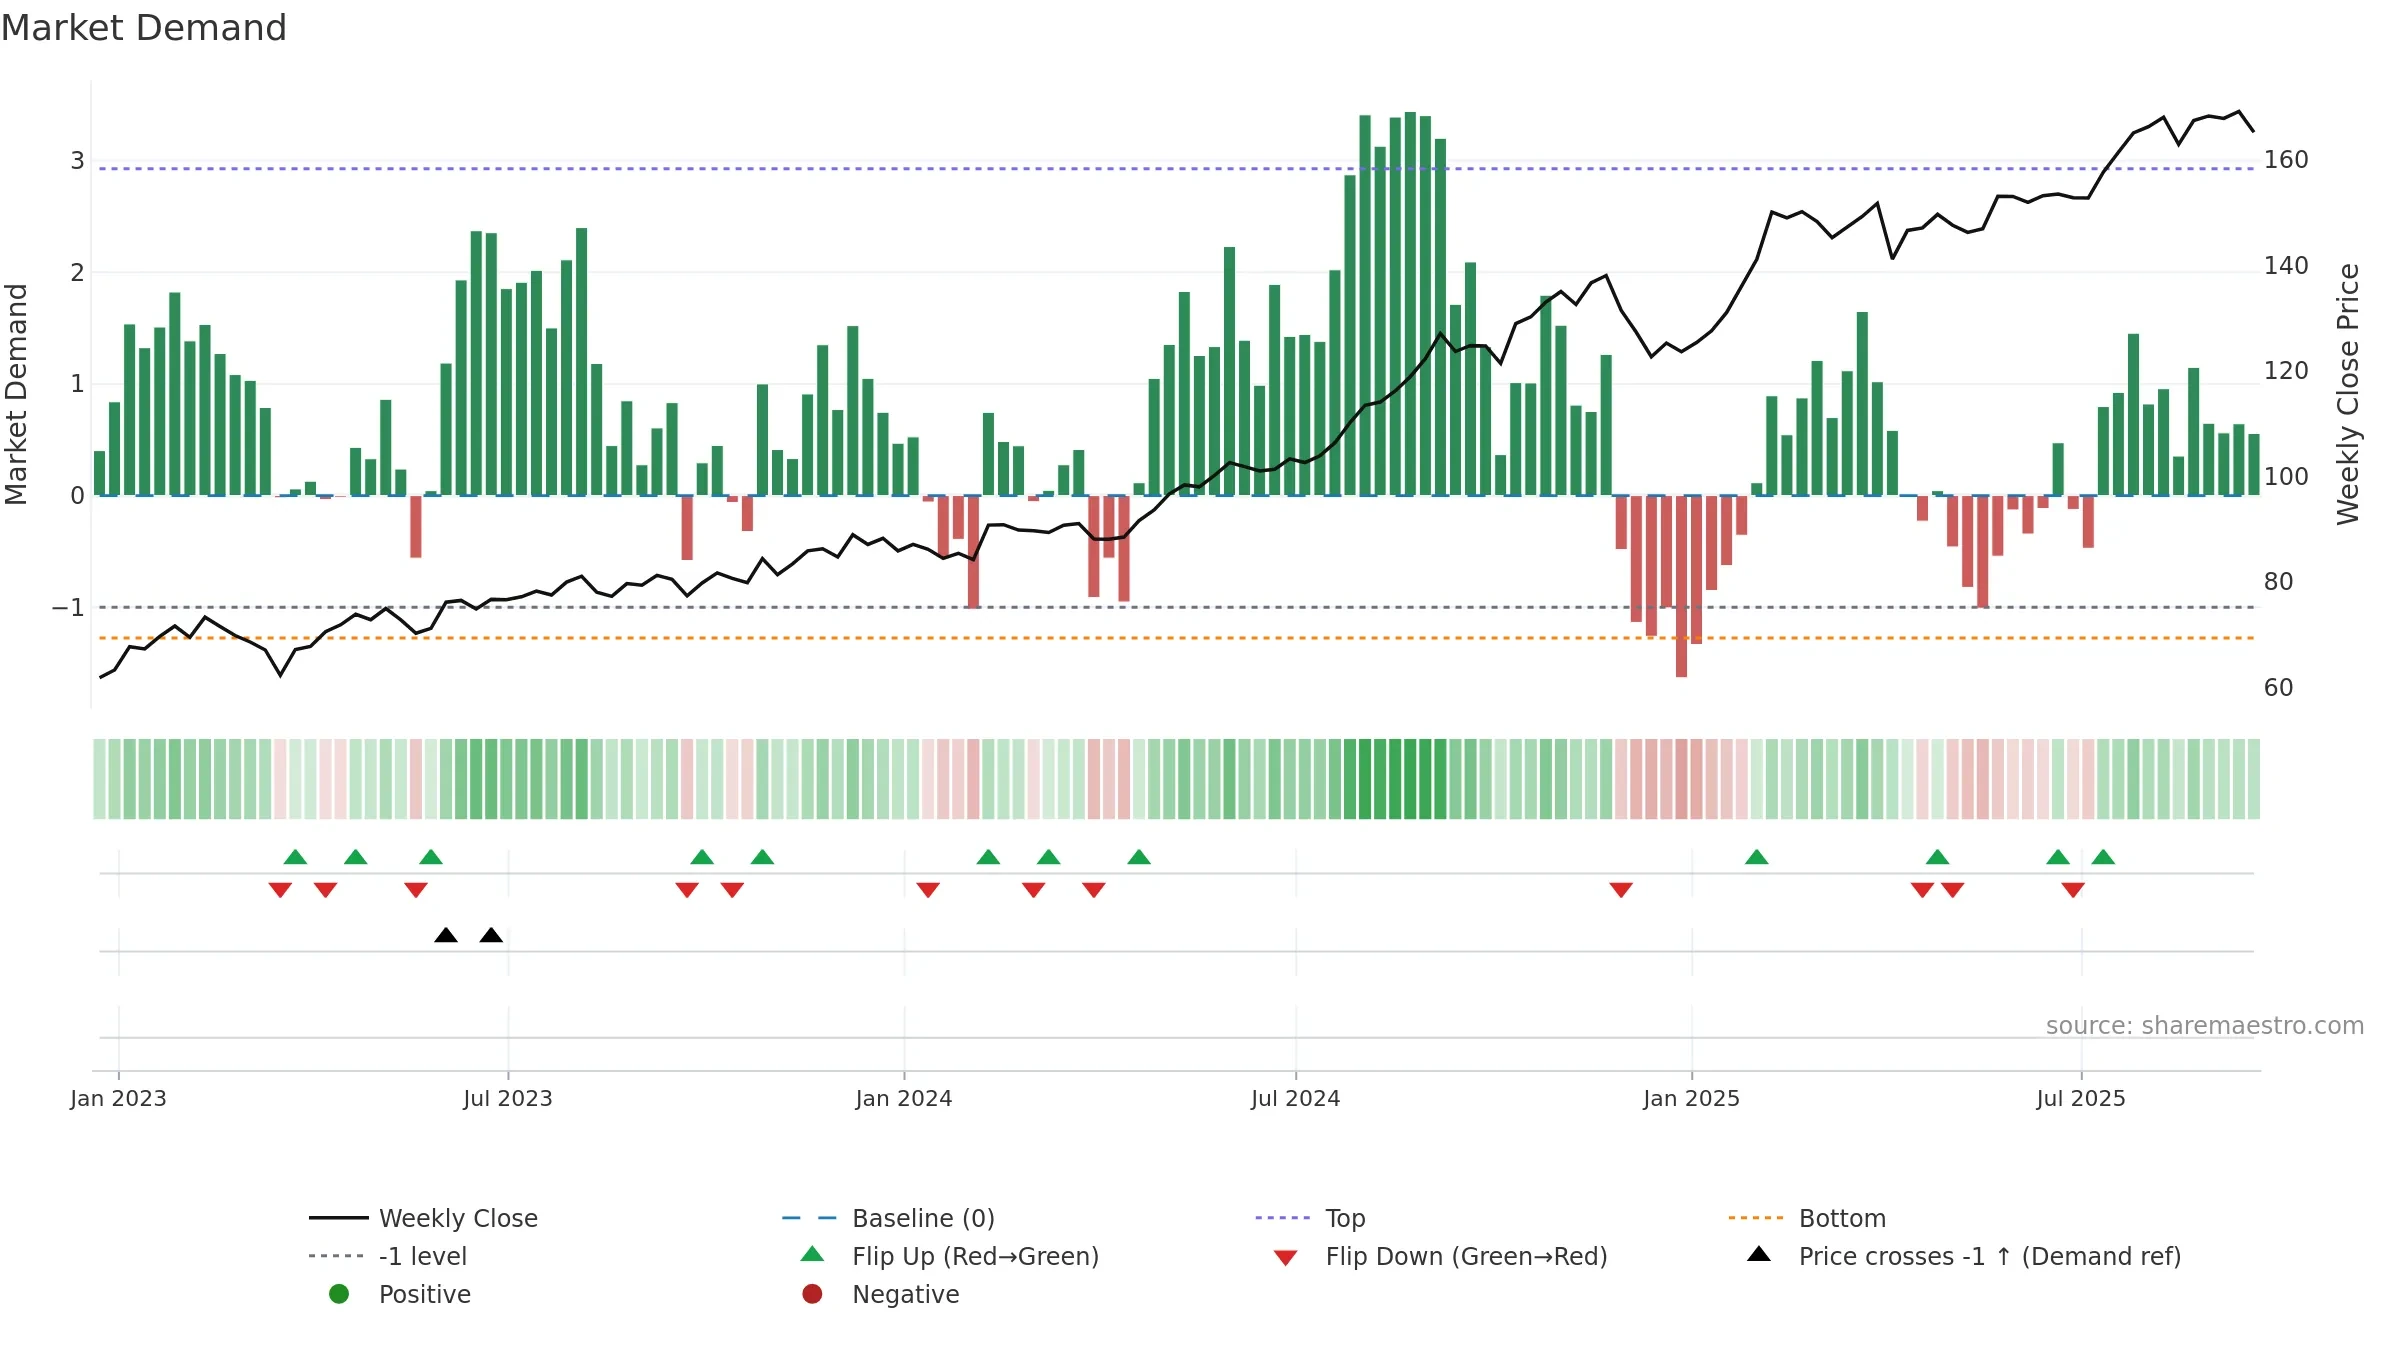Viewport: 2400px width, 1350px height.
Task: Click the 'source: sharemaestro.com' credit text
Action: [2205, 1026]
